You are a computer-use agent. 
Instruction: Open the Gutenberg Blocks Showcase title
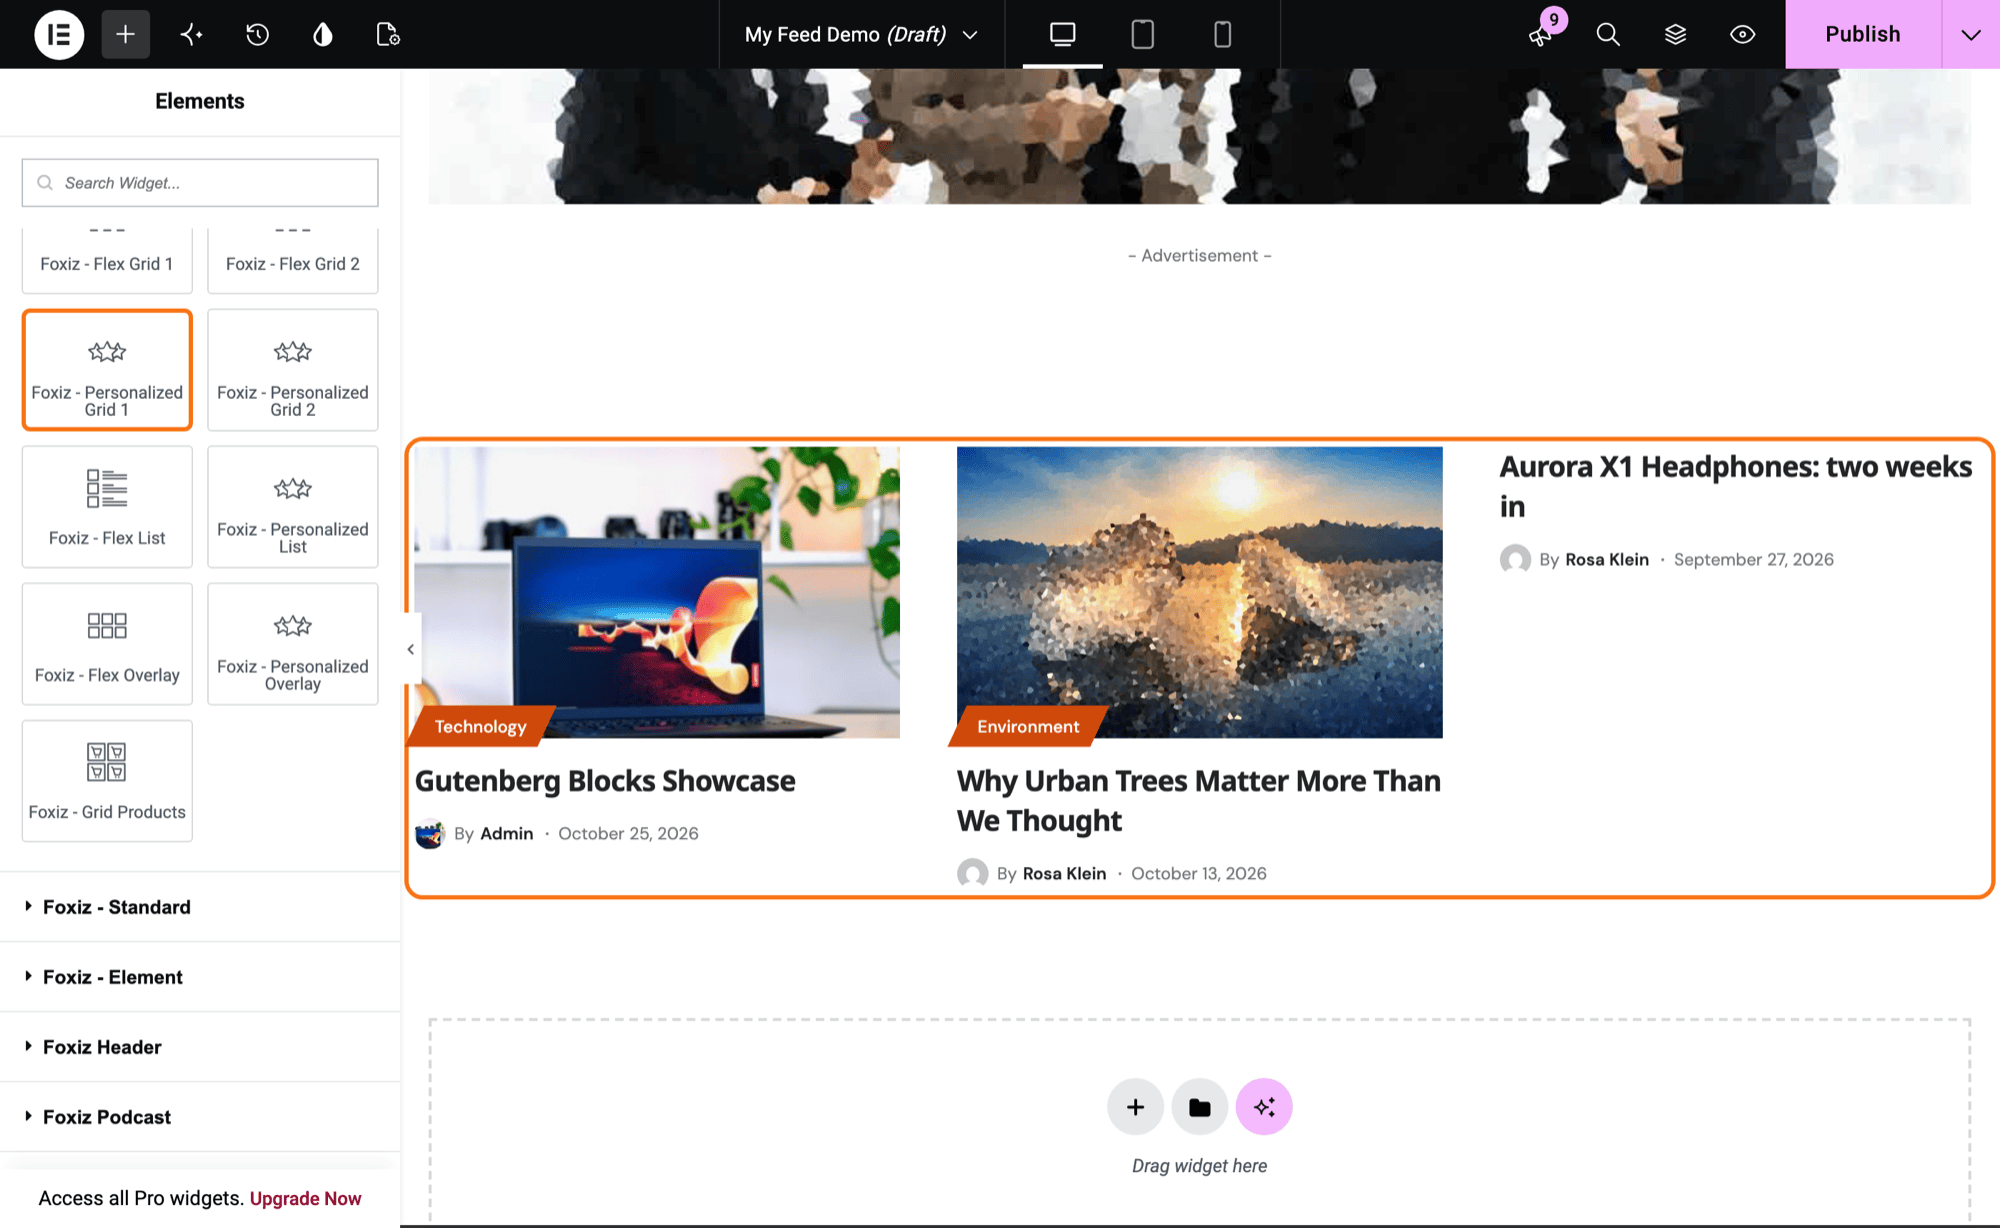click(605, 781)
